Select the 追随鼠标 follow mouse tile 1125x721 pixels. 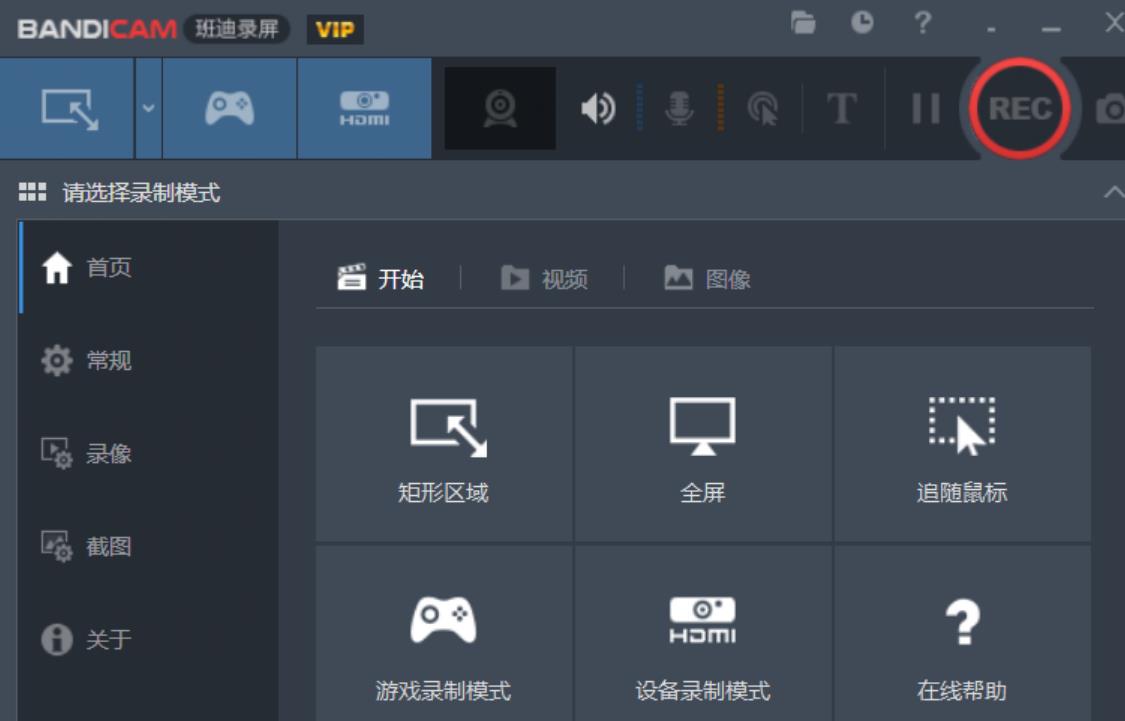pos(962,444)
